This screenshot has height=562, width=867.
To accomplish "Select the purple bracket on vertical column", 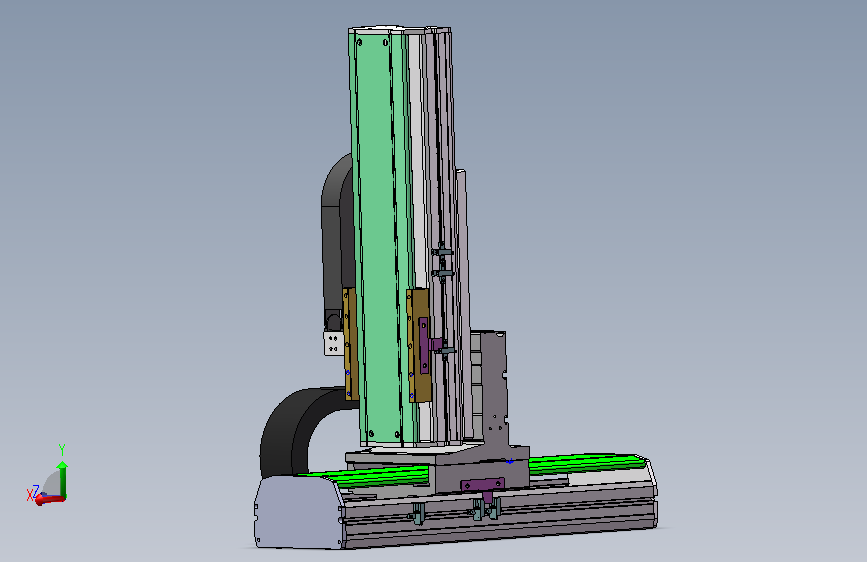I will point(426,345).
